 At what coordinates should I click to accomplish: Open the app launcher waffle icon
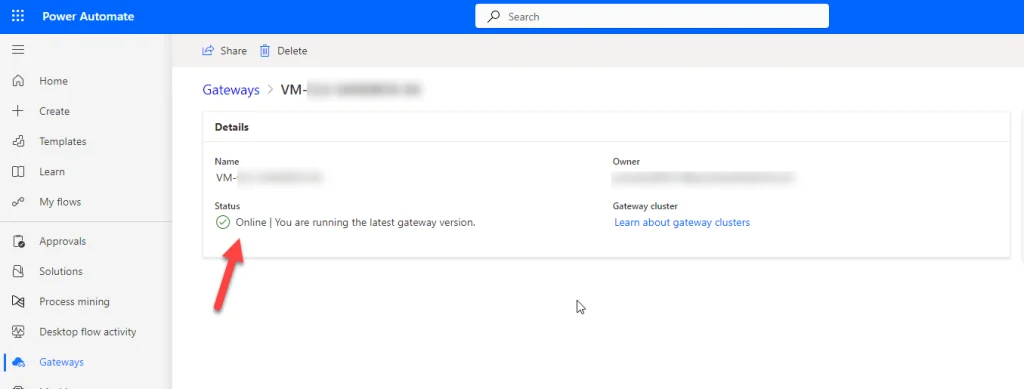pos(18,16)
